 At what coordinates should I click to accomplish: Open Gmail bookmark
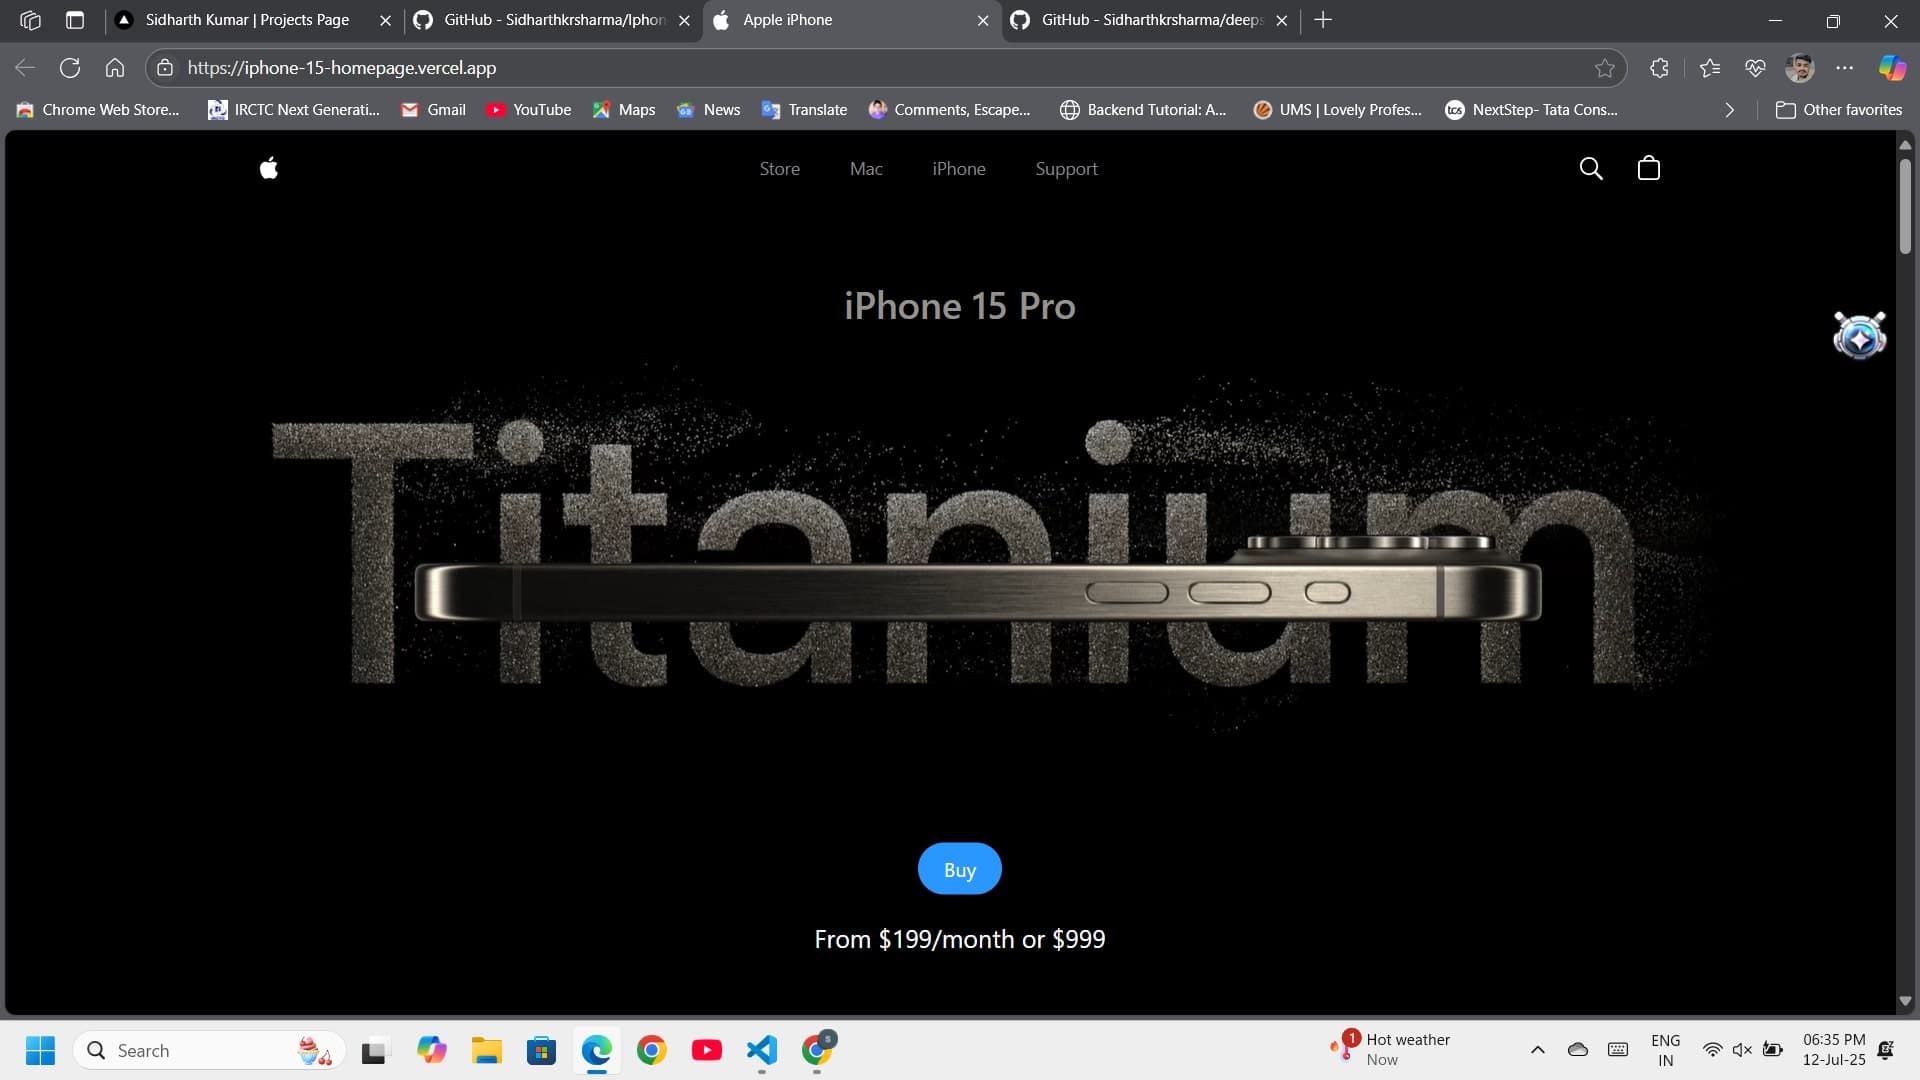coord(433,110)
